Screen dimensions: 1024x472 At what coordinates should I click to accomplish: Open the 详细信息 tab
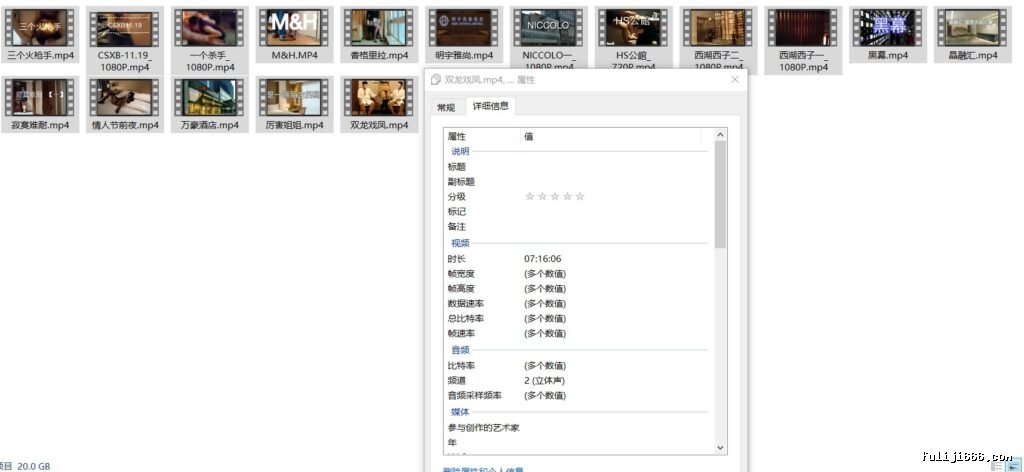(490, 106)
